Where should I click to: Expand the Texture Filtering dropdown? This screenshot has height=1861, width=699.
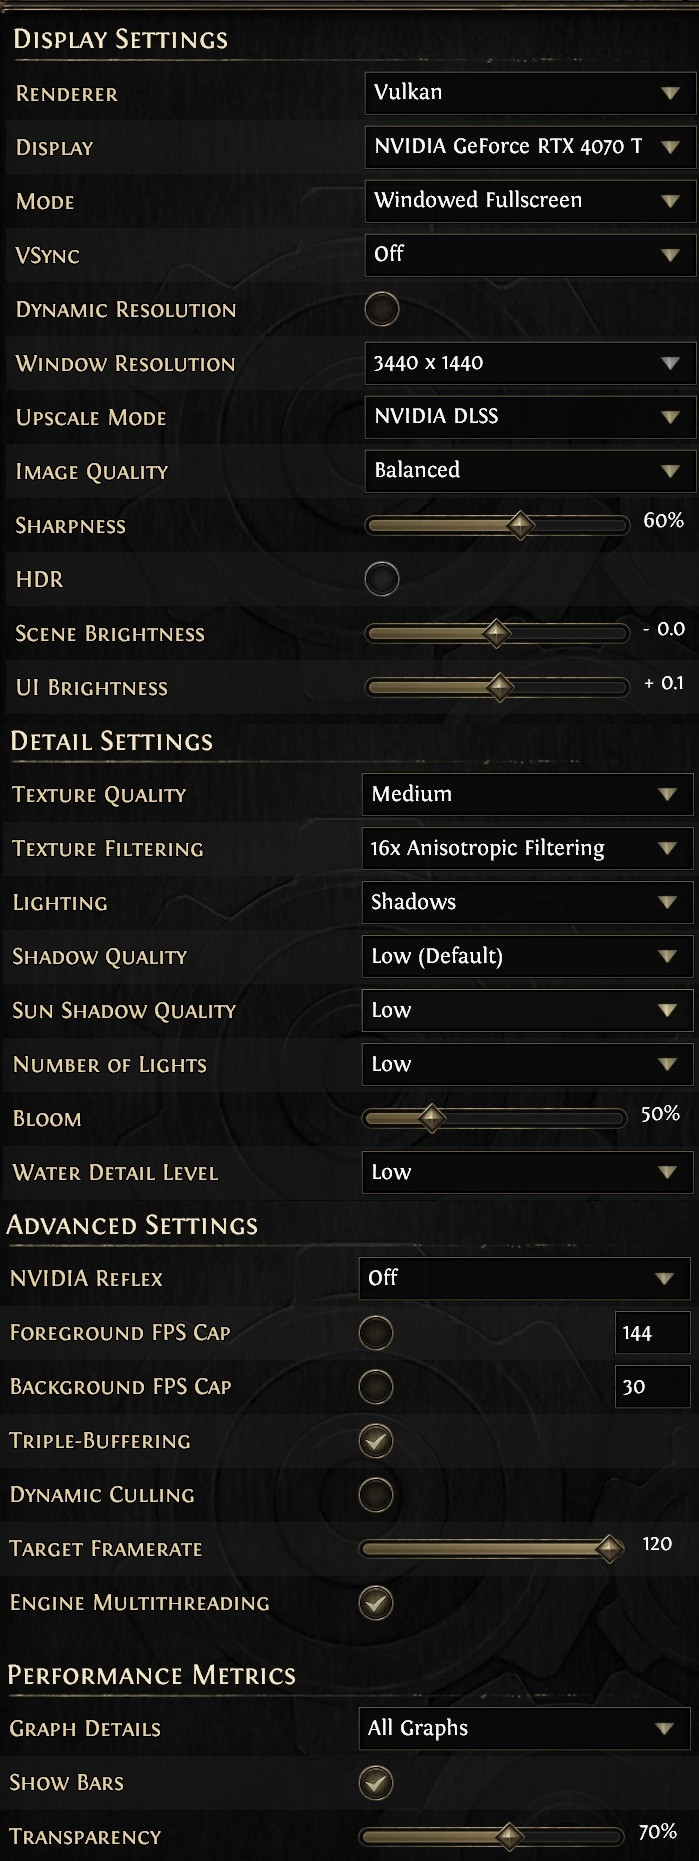(526, 849)
